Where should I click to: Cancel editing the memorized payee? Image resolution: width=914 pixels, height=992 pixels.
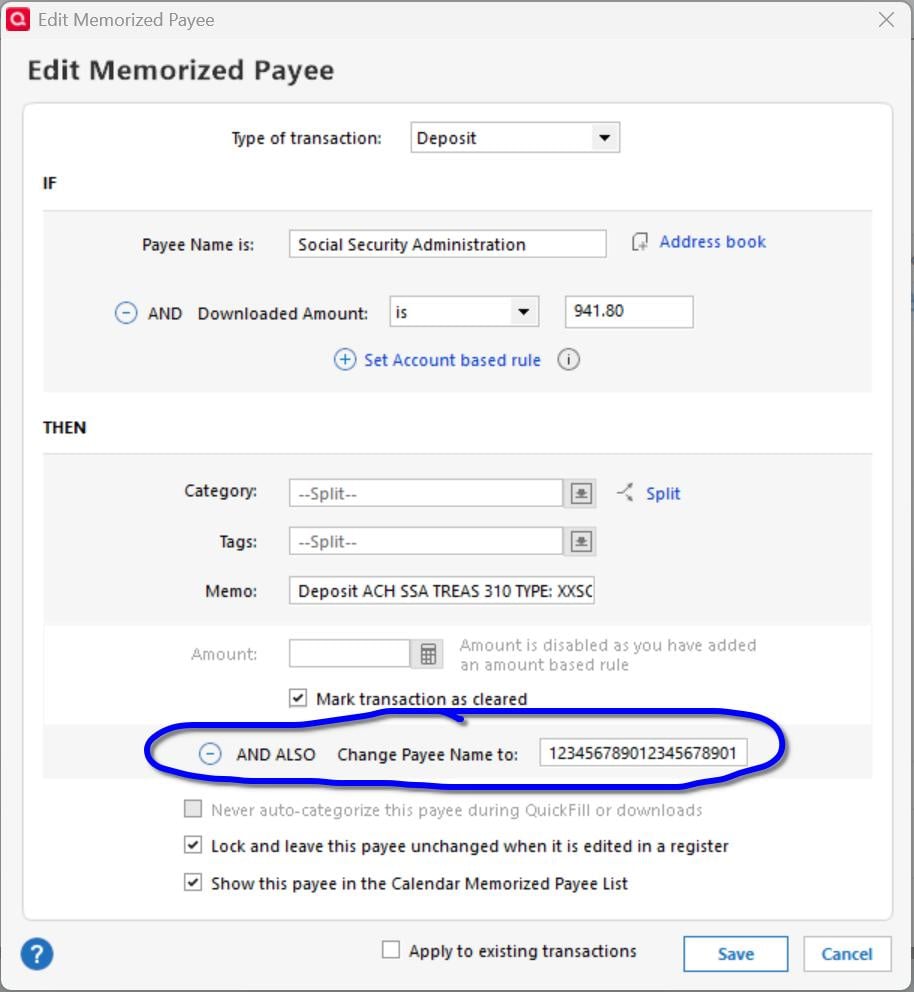[847, 953]
